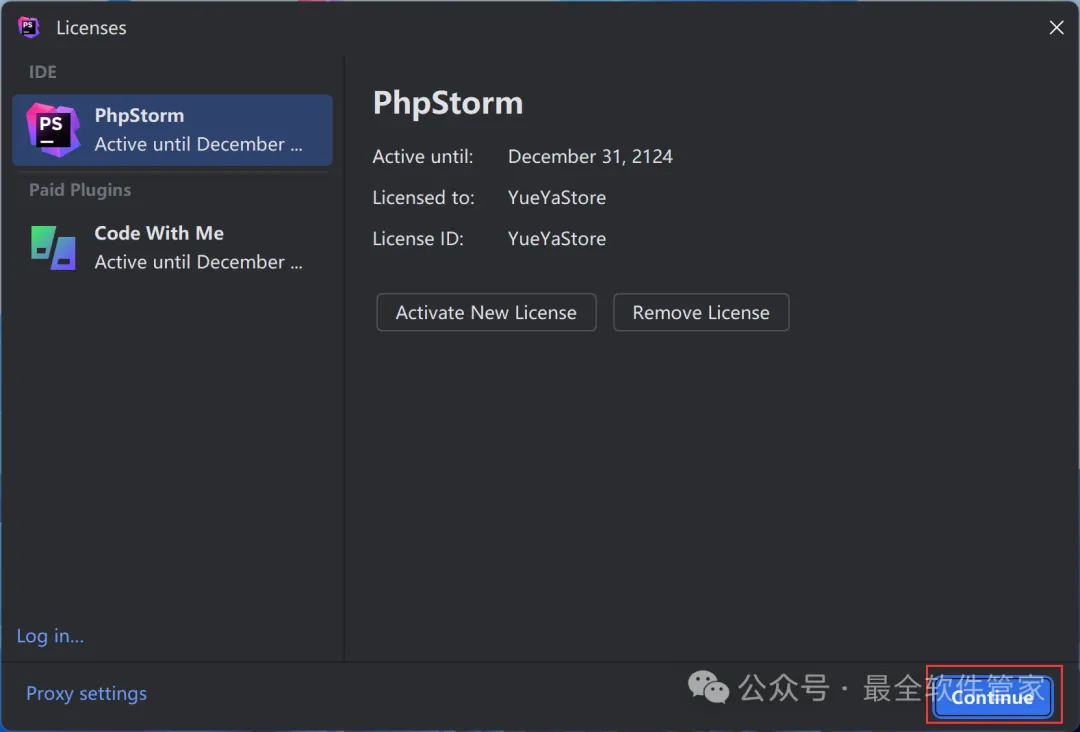Click the Code With Me plugin icon
The image size is (1080, 732).
point(53,247)
